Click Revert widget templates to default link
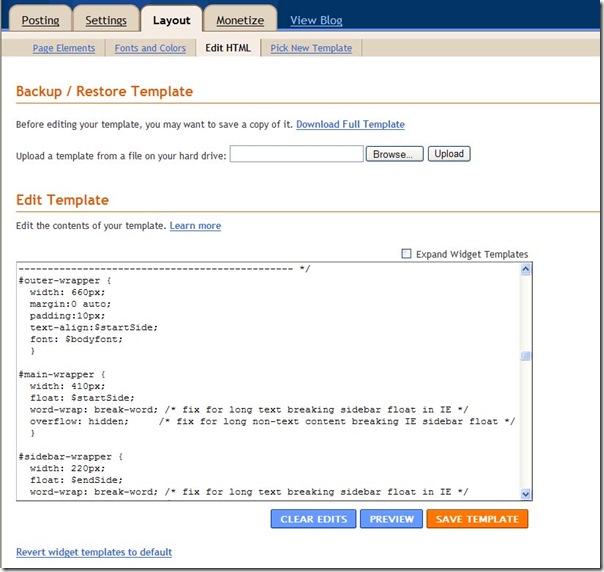This screenshot has width=604, height=572. point(94,552)
